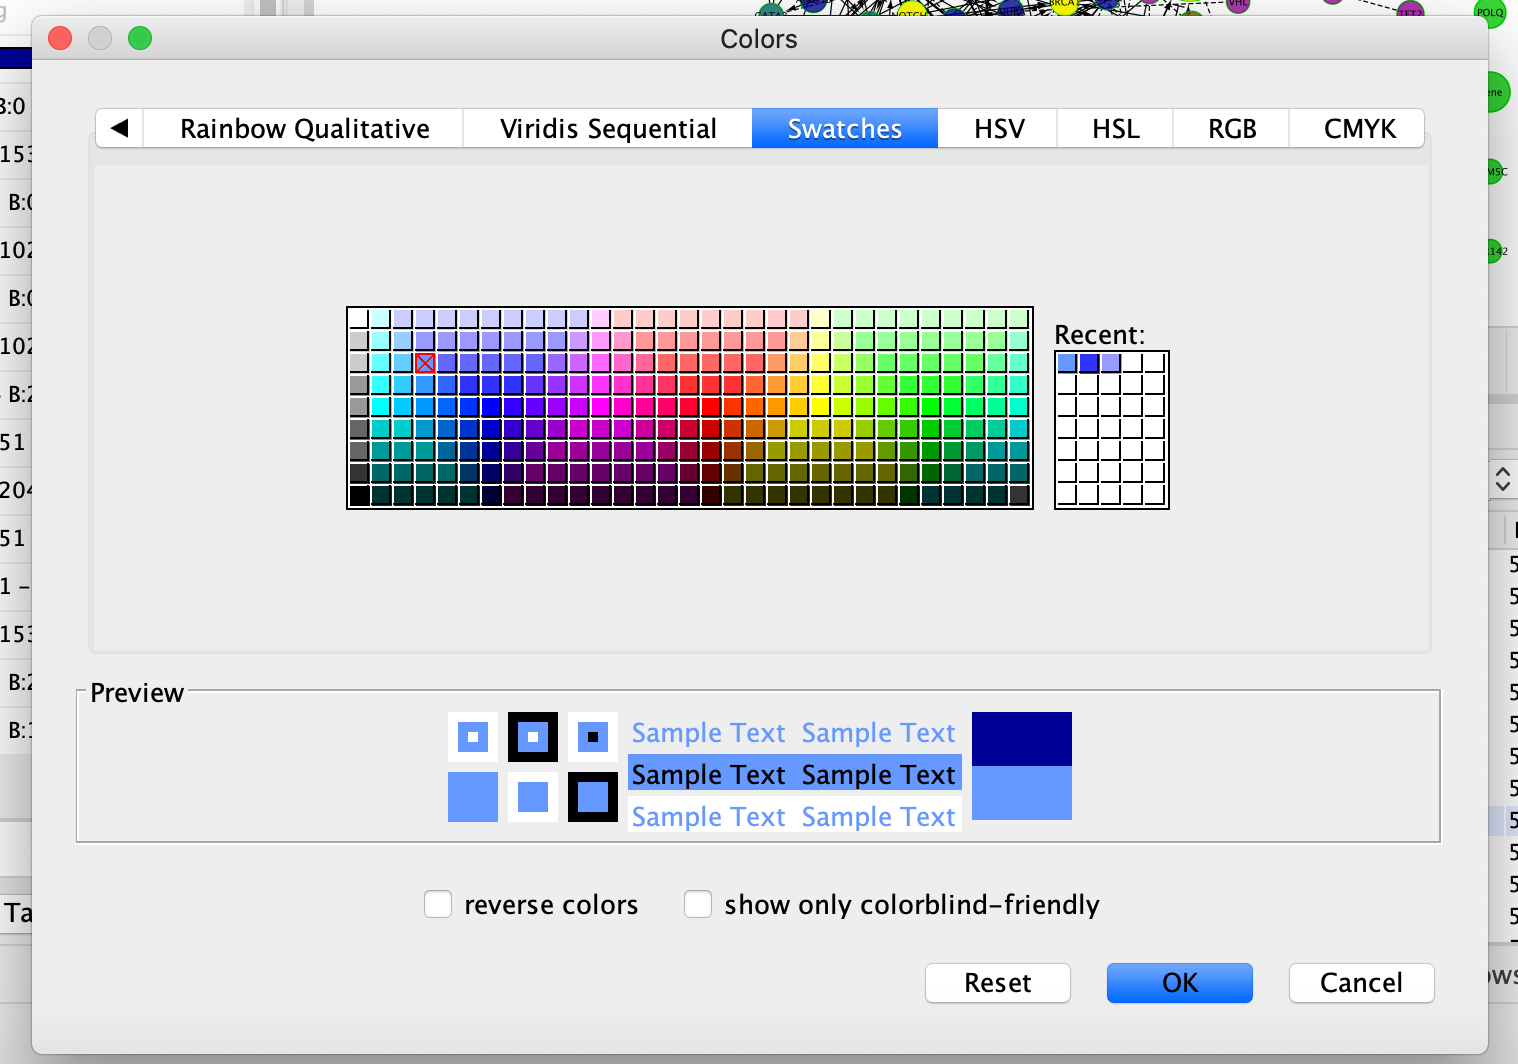Image resolution: width=1518 pixels, height=1064 pixels.
Task: Select the Swatches tab
Action: 844,129
